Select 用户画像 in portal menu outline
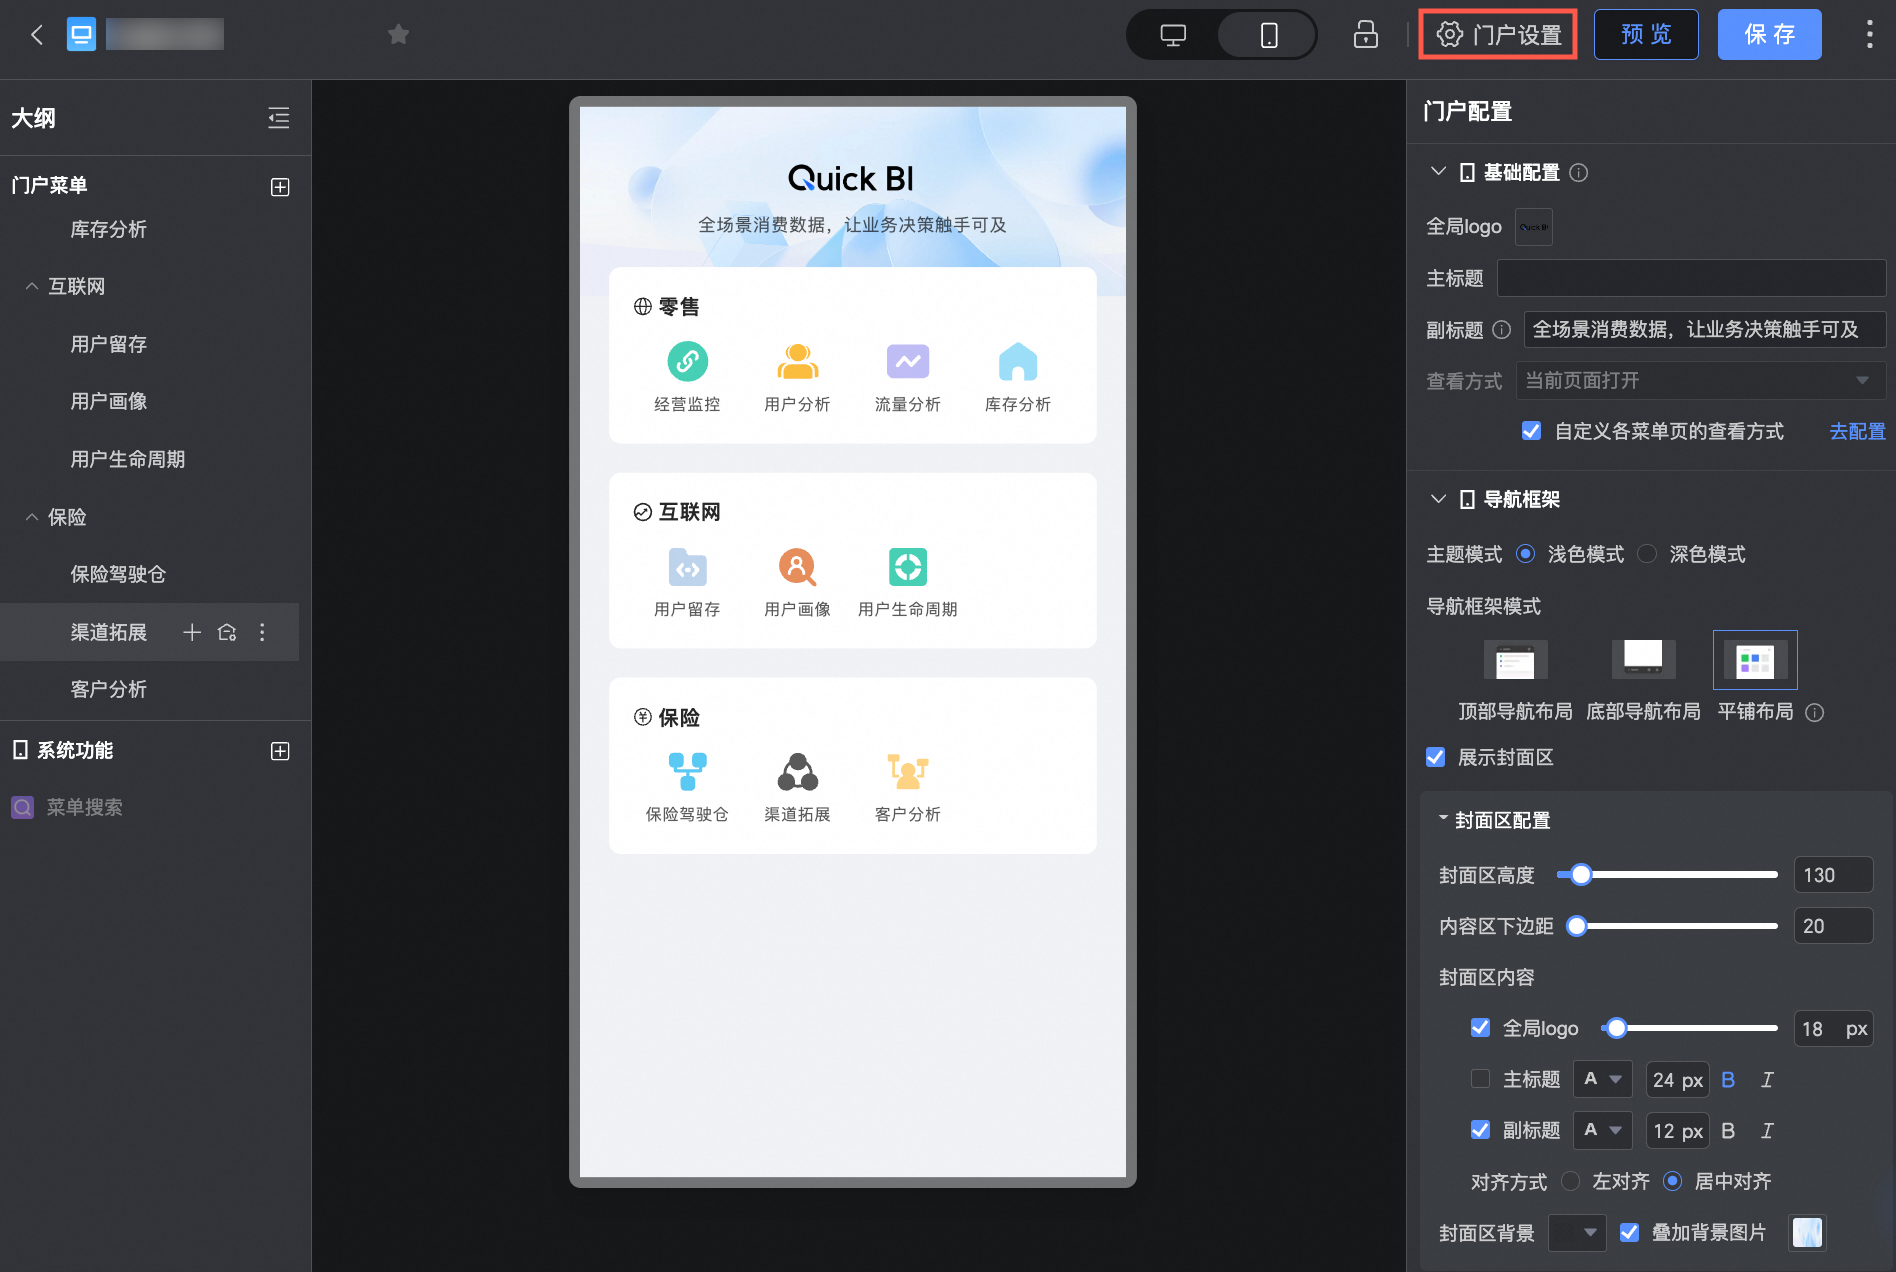This screenshot has width=1896, height=1272. click(108, 401)
